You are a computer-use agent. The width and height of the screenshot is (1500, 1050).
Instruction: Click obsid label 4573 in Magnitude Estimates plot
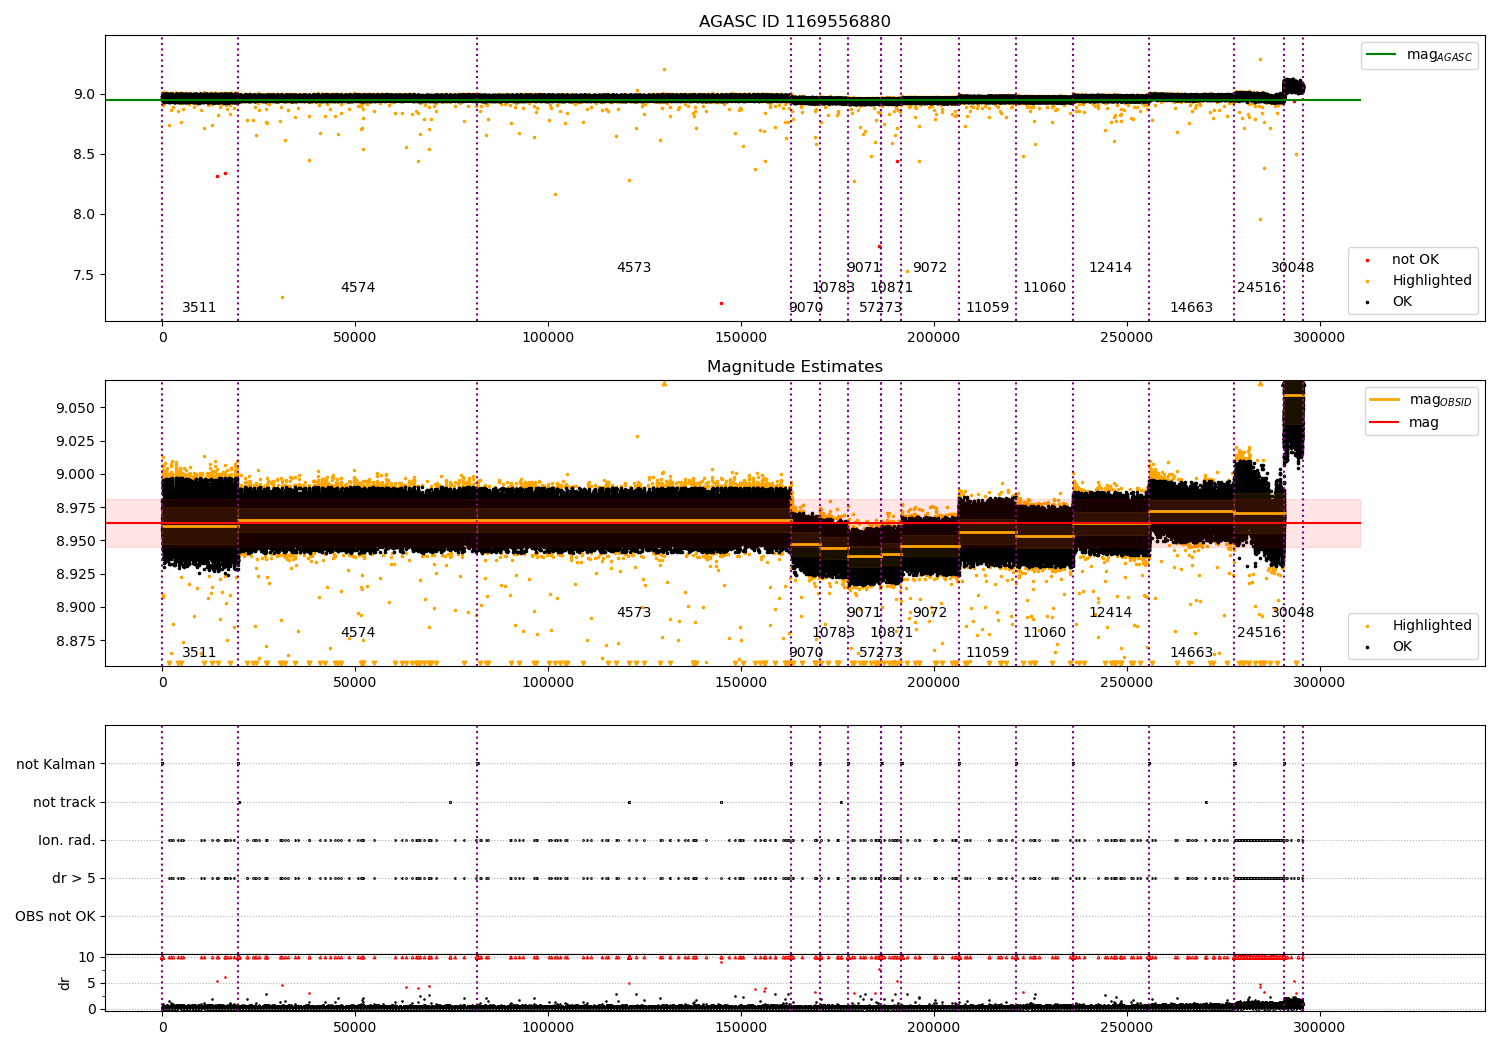[x=634, y=613]
